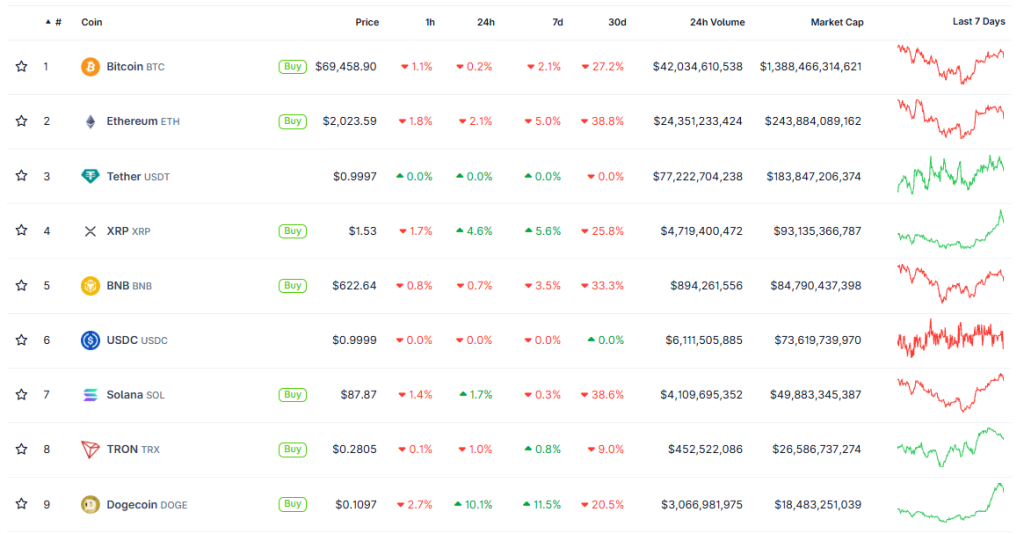
Task: Toggle the favorite star for TRON
Action: pyautogui.click(x=21, y=449)
